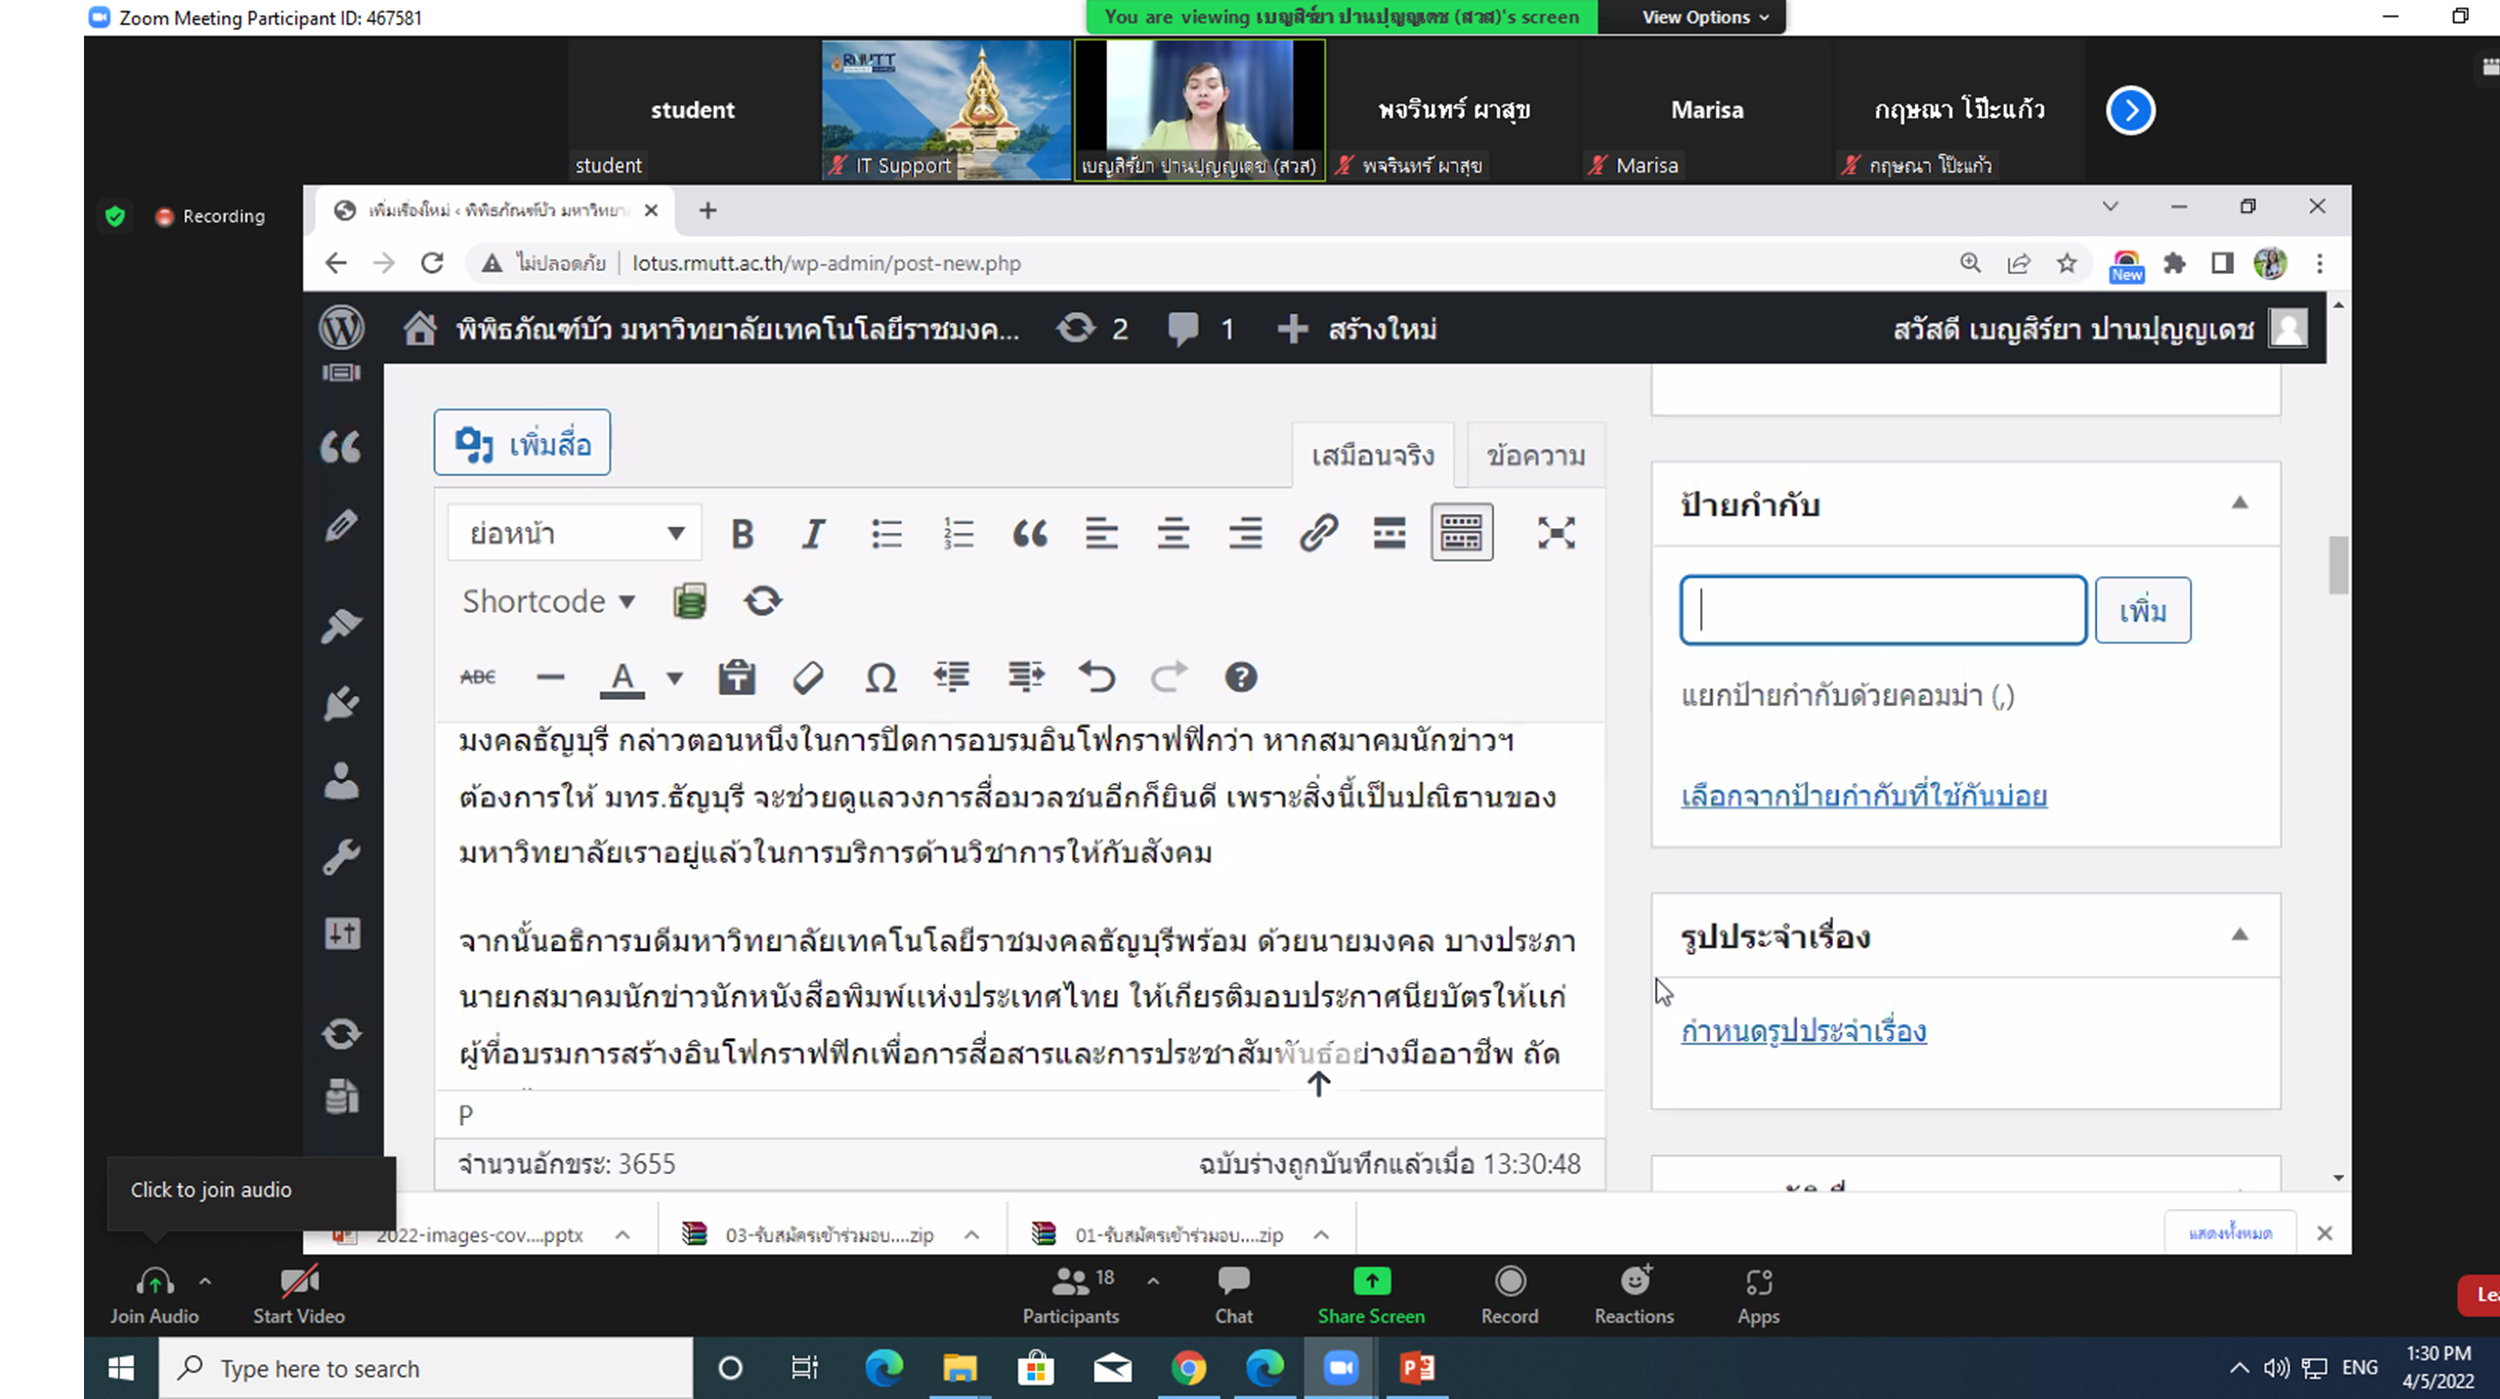Open the Users sidebar menu
This screenshot has height=1399, width=2500.
(341, 781)
